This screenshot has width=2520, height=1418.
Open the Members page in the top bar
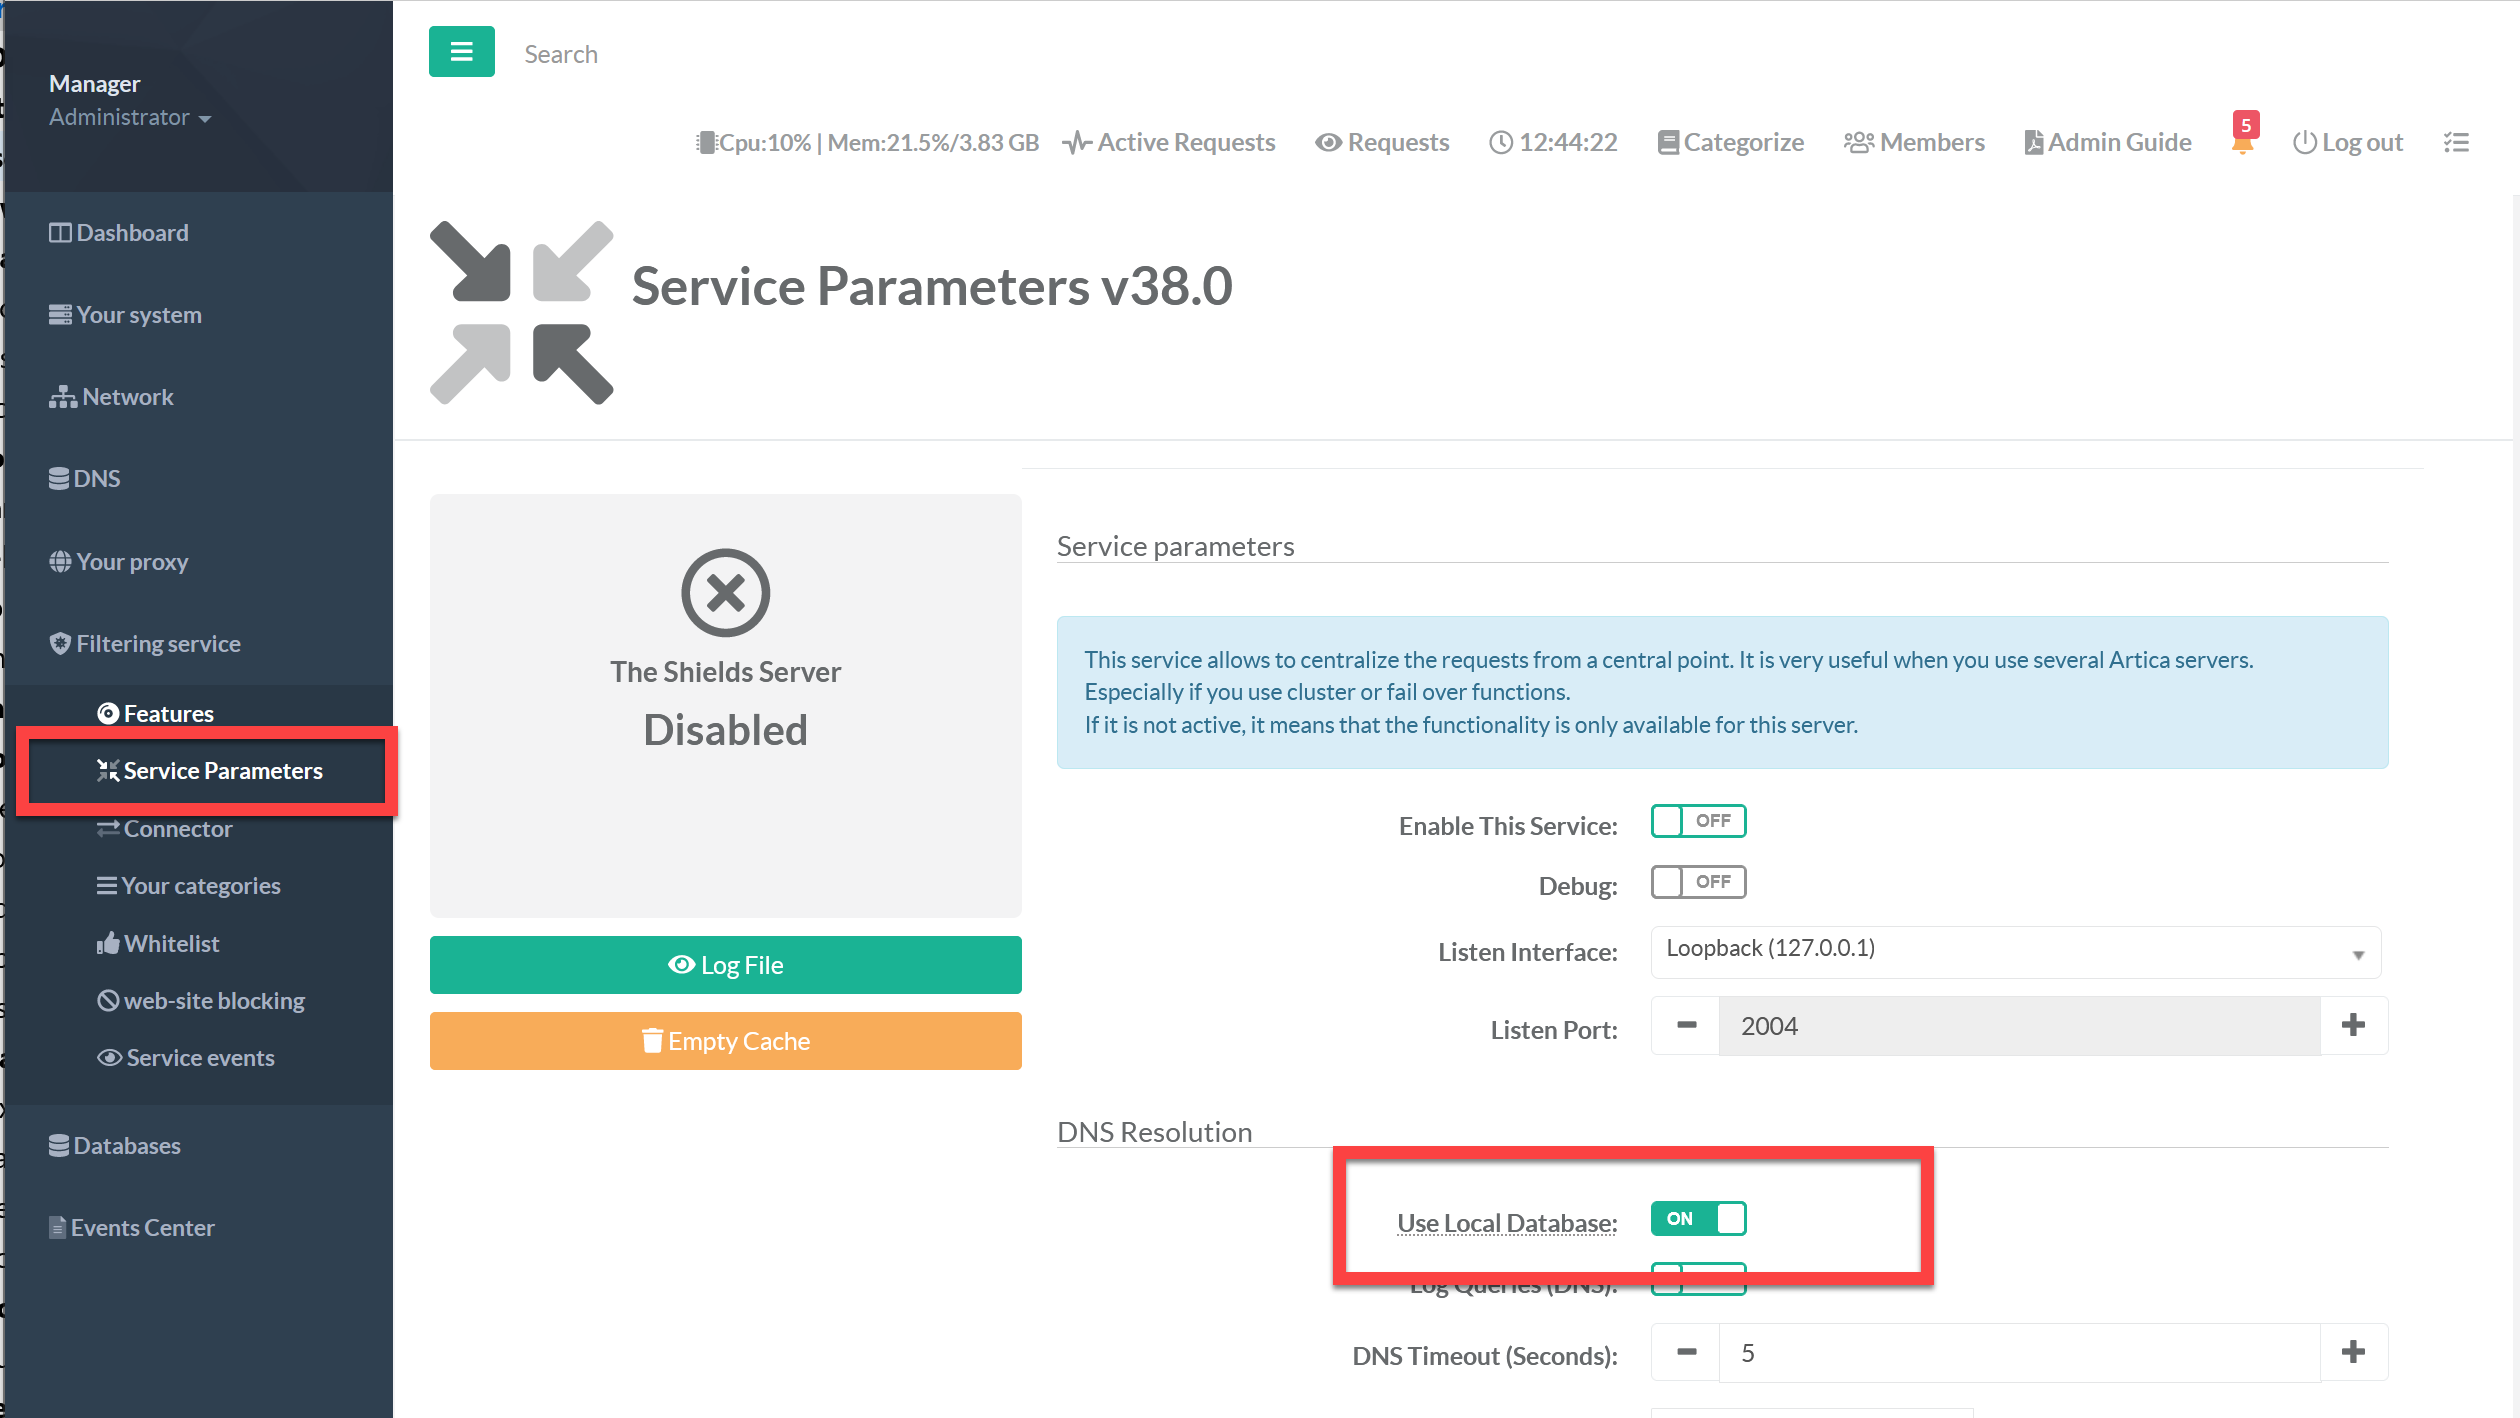click(x=1914, y=143)
